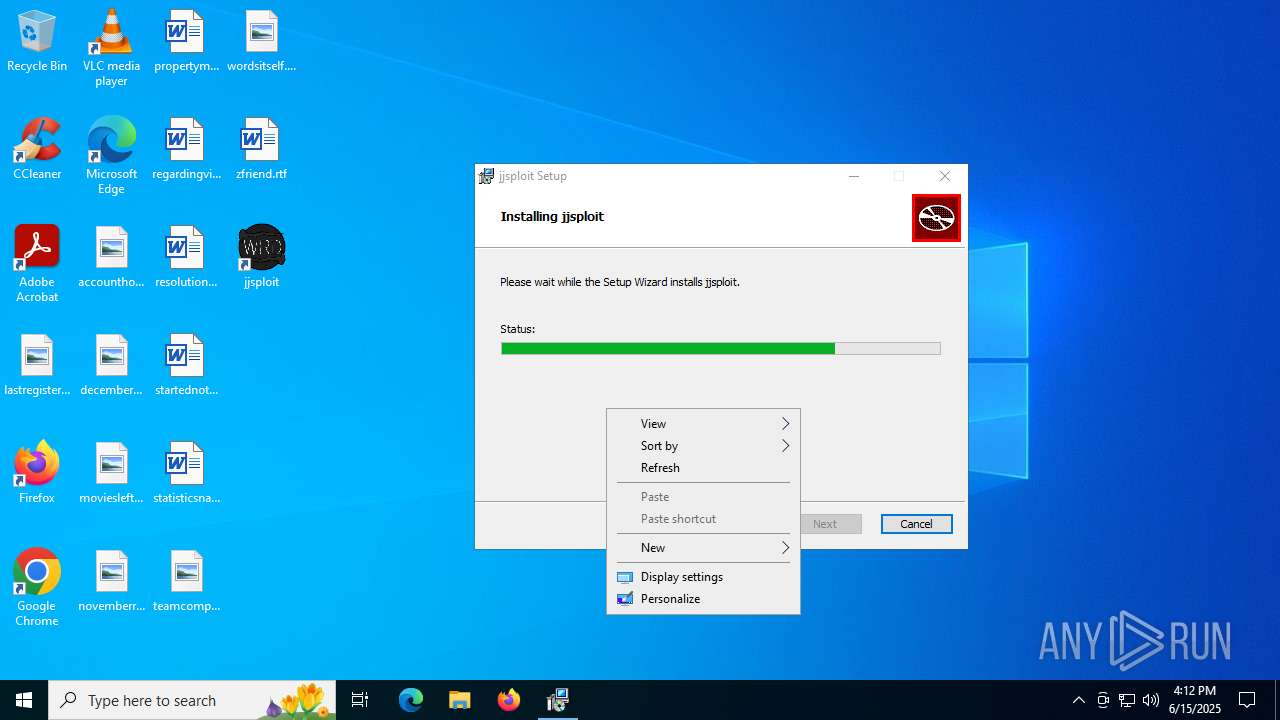Click the Show desktop sliver
Image resolution: width=1280 pixels, height=720 pixels.
tap(1277, 700)
